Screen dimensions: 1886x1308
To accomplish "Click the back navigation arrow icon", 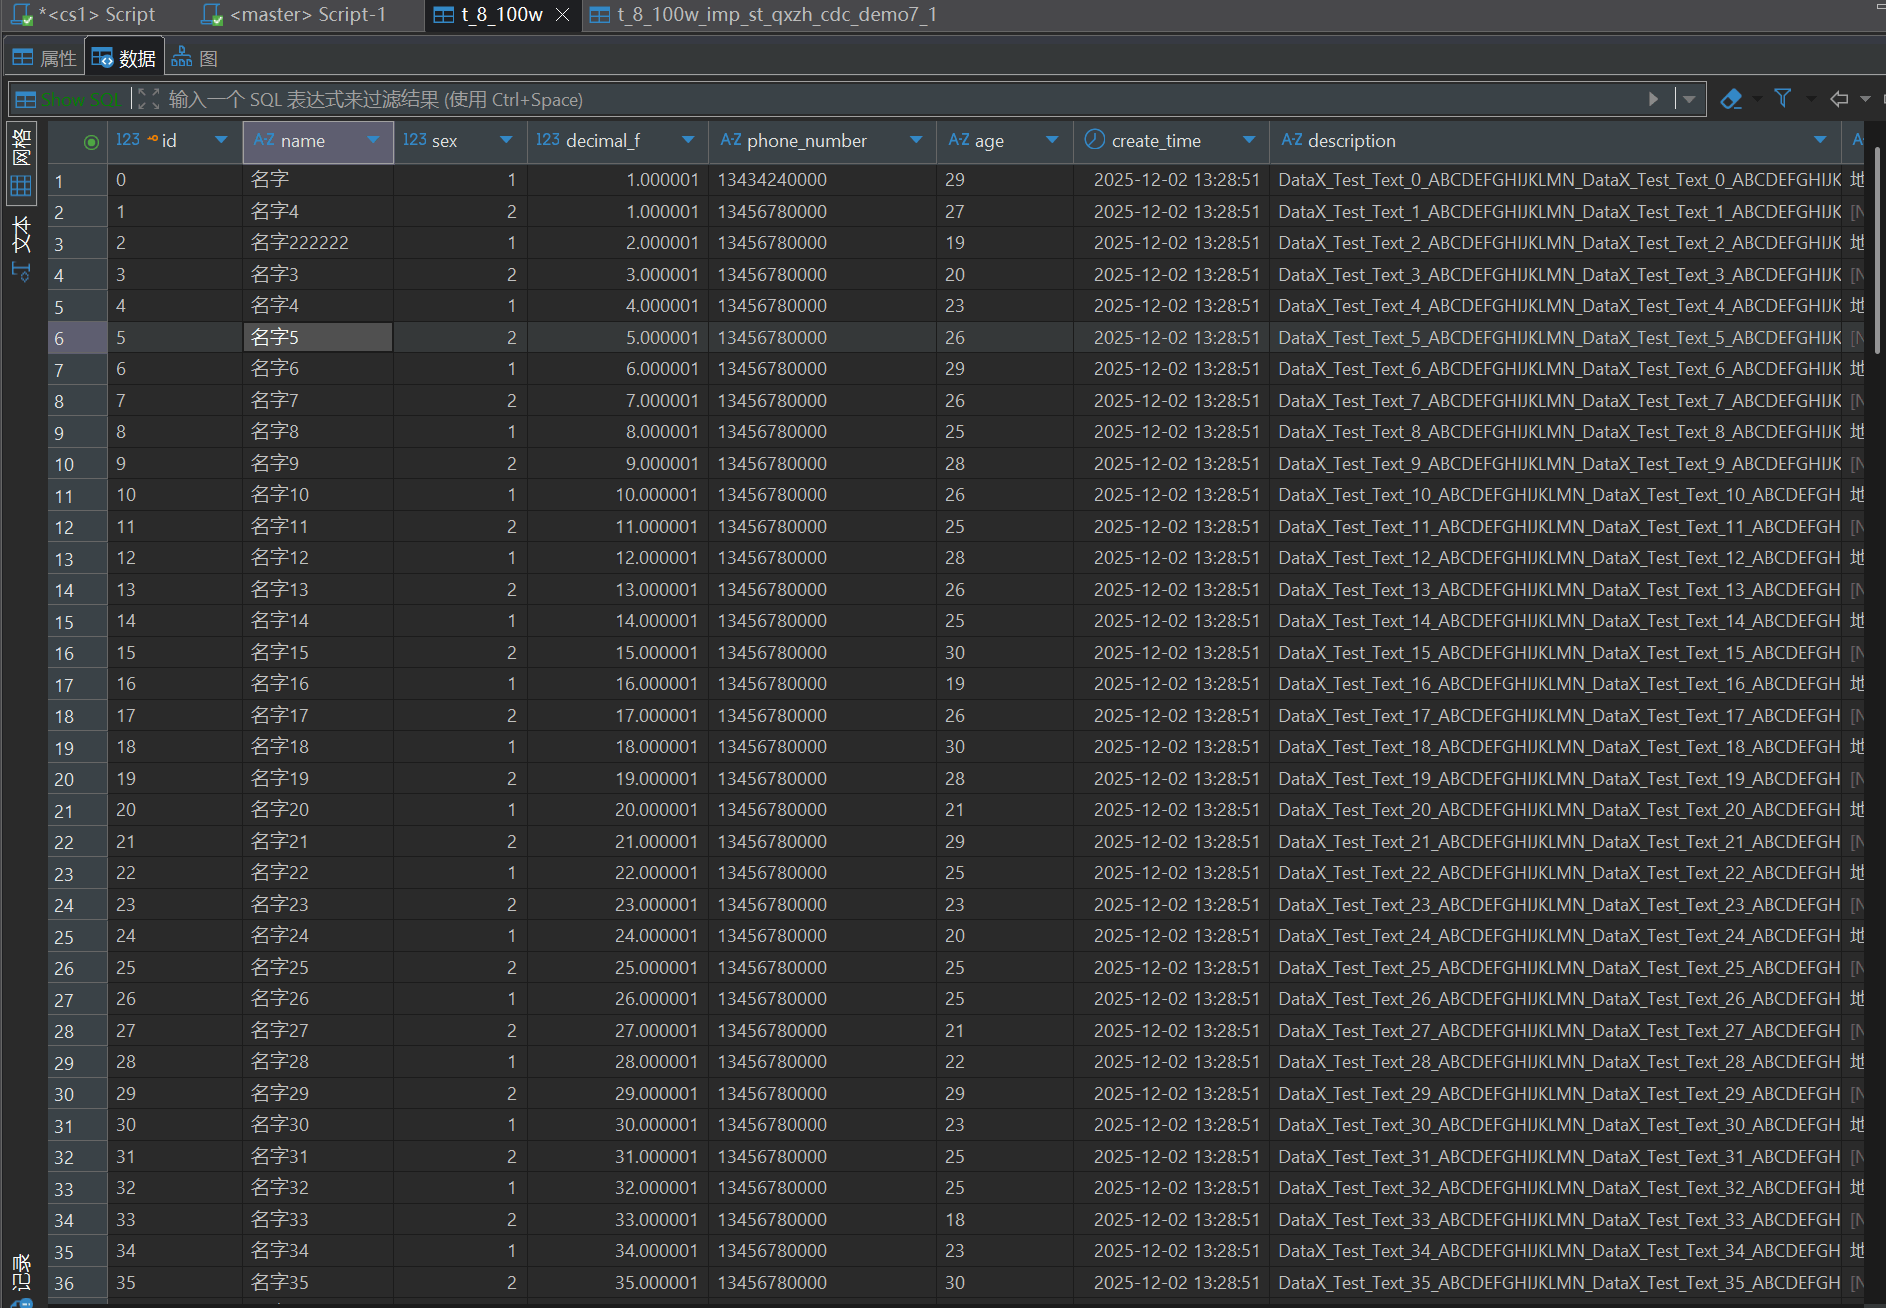I will (1839, 99).
